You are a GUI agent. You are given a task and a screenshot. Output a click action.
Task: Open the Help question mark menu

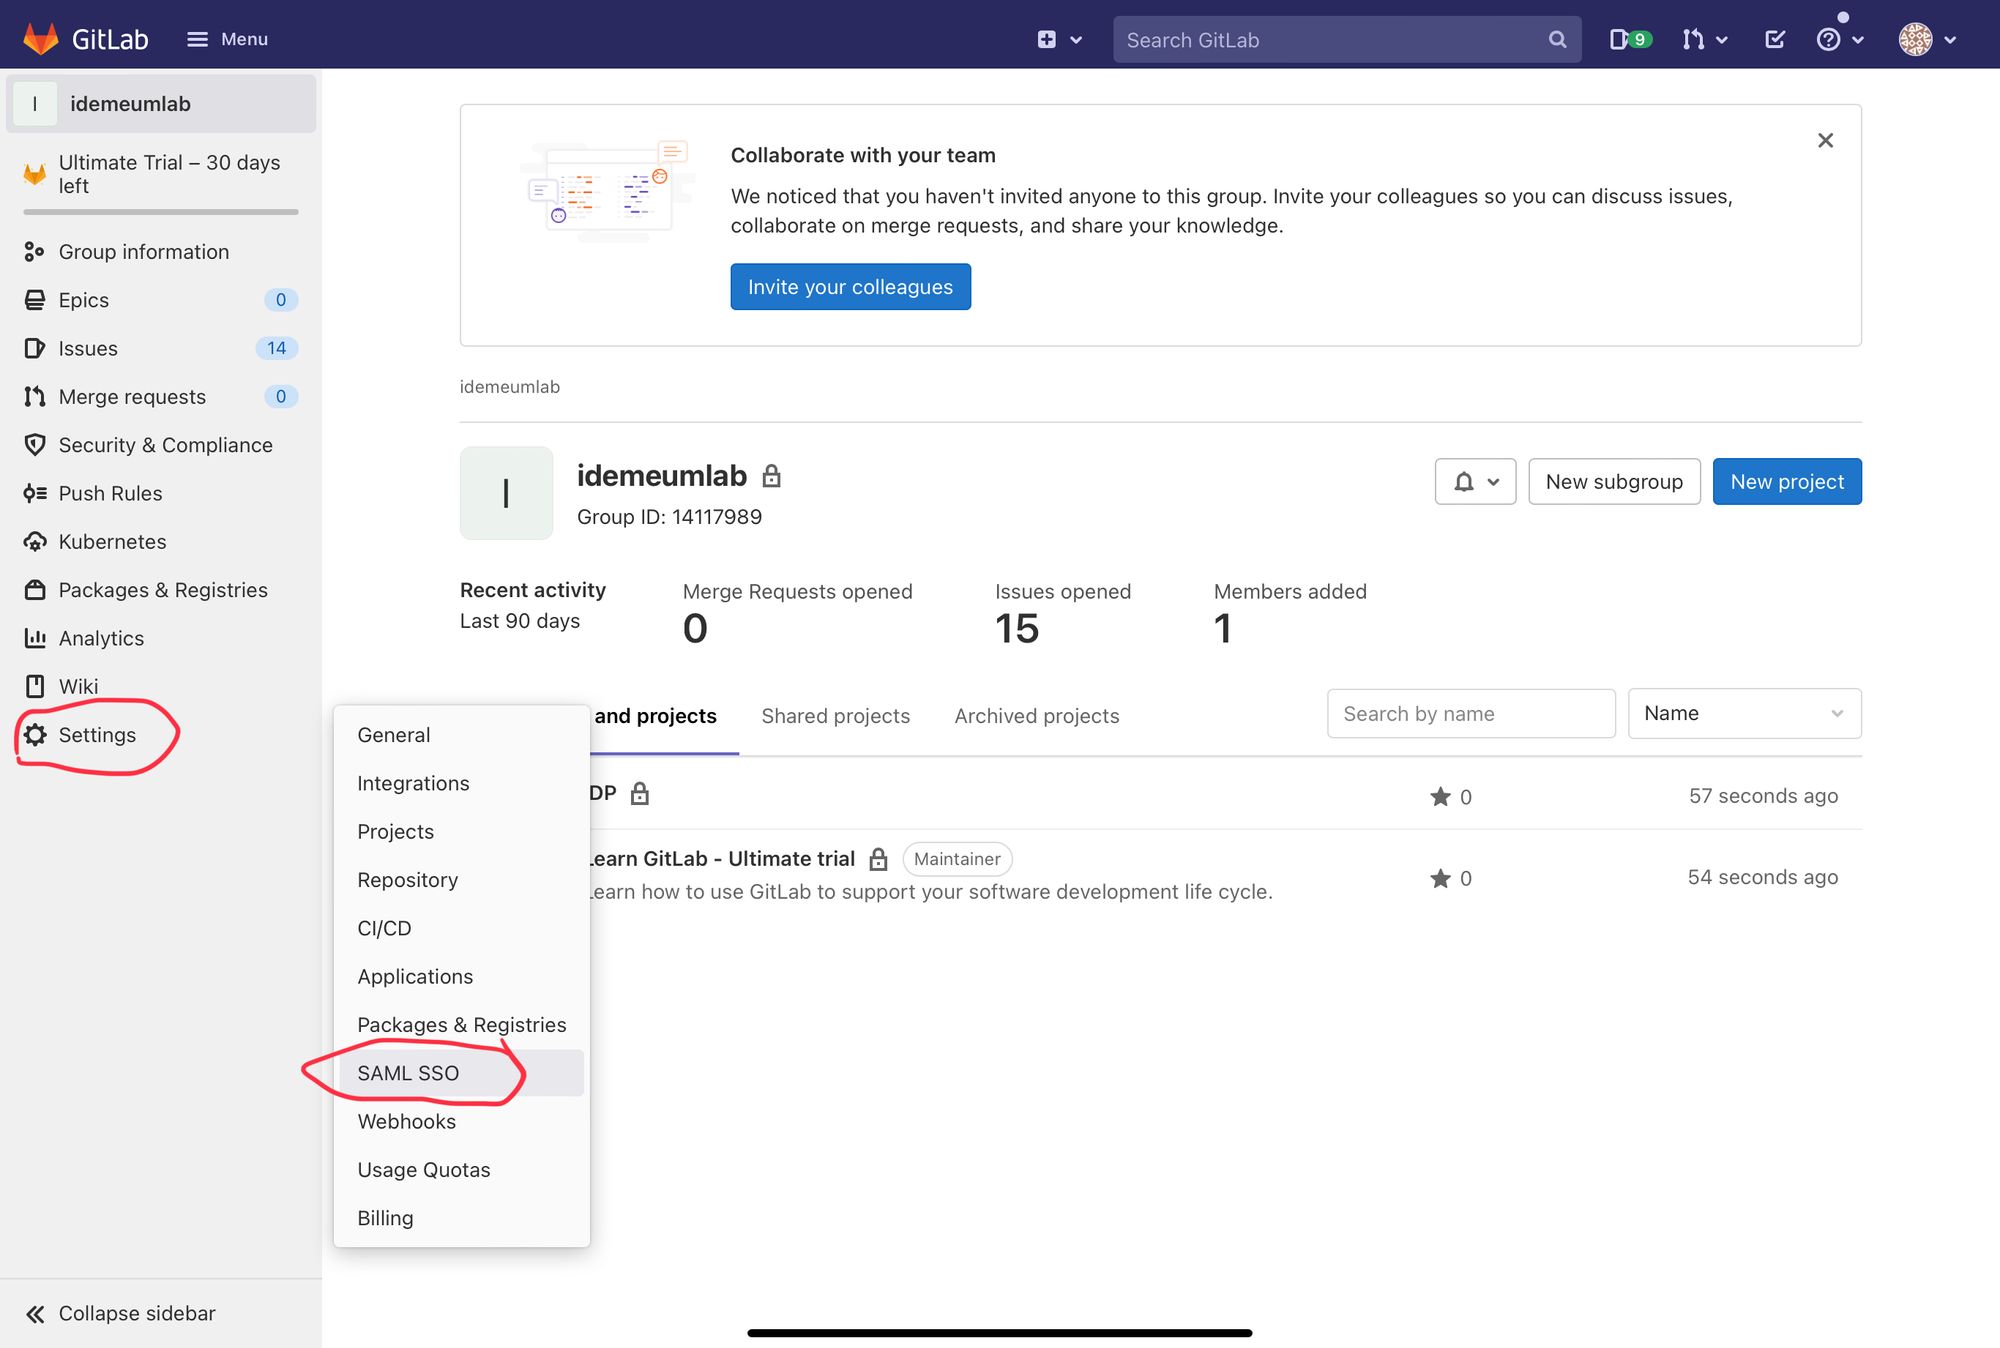click(x=1839, y=39)
